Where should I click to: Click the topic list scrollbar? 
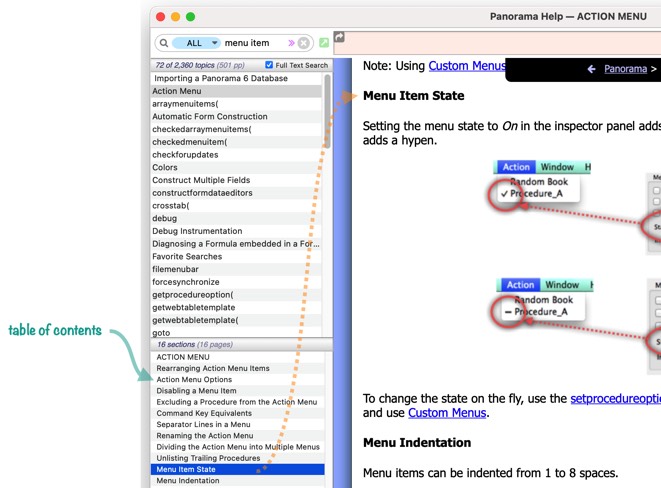pyautogui.click(x=327, y=111)
